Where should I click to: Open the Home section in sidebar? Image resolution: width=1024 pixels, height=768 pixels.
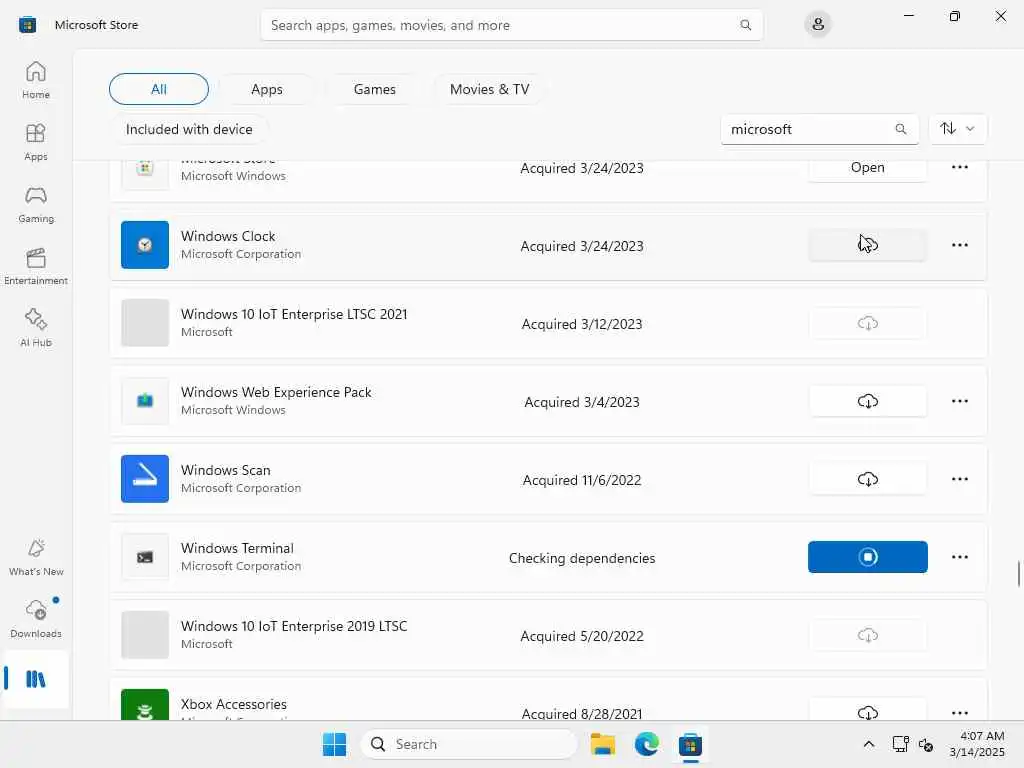36,80
